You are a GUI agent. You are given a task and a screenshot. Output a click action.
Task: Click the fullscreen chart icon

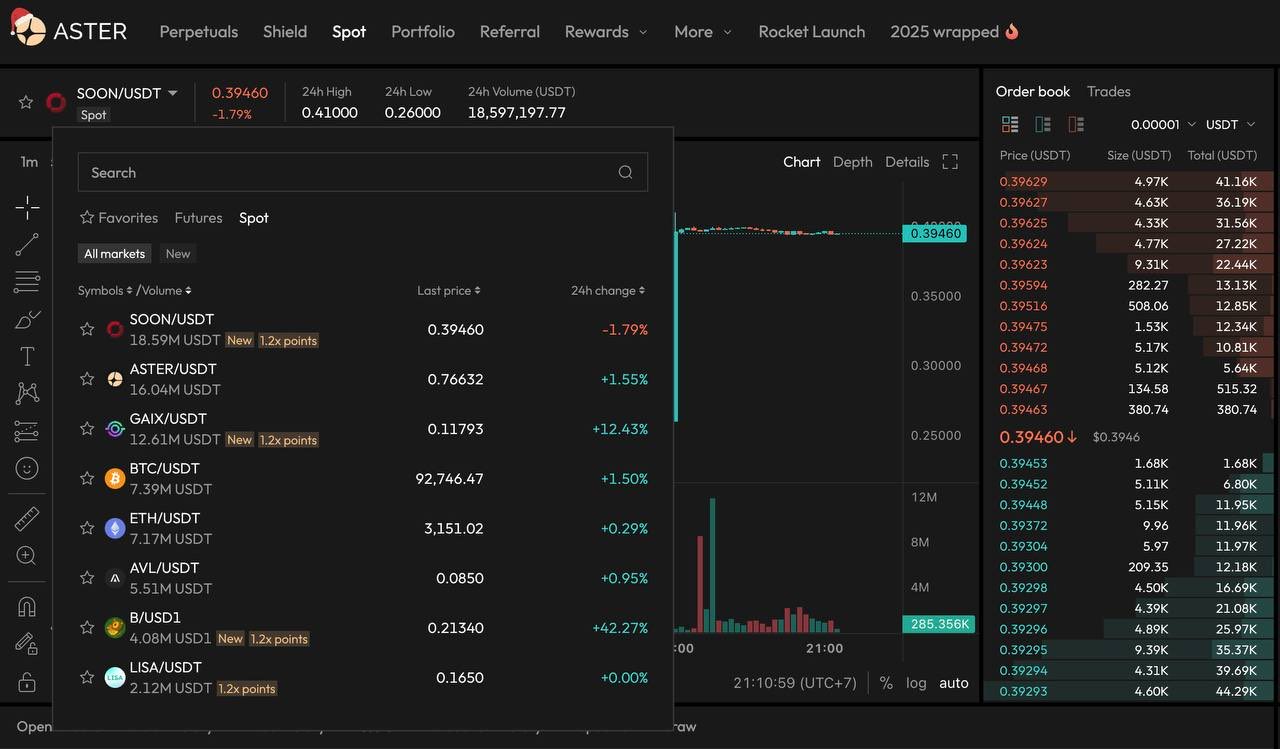pyautogui.click(x=950, y=162)
